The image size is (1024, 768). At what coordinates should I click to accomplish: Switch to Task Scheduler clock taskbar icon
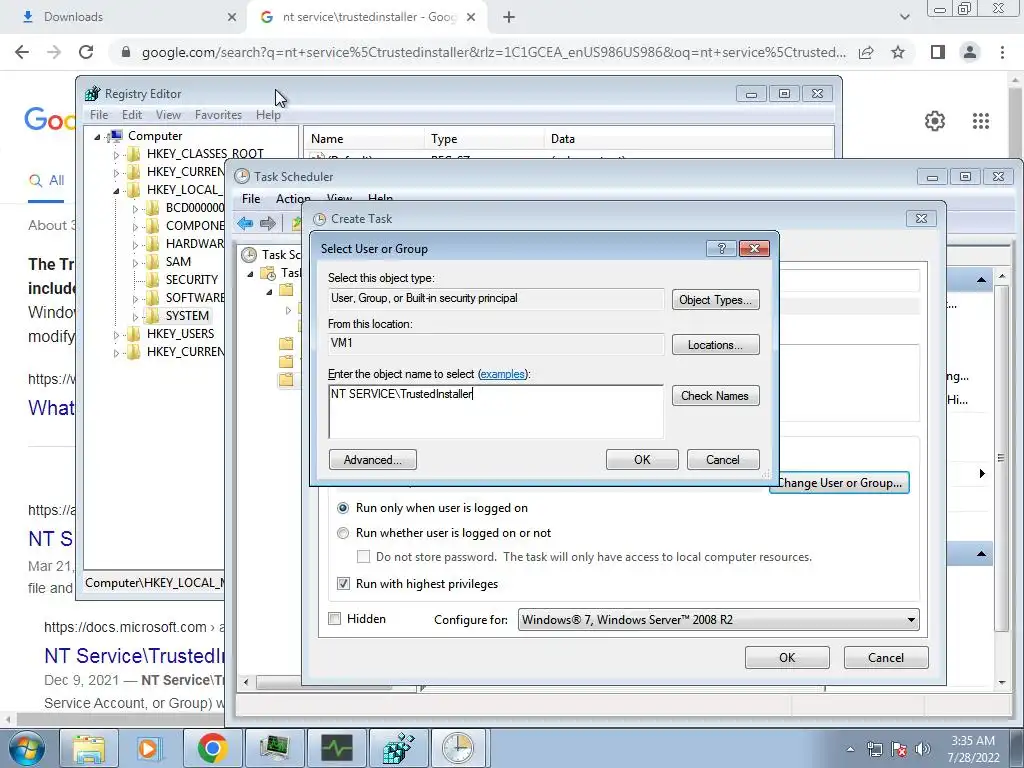pyautogui.click(x=458, y=748)
